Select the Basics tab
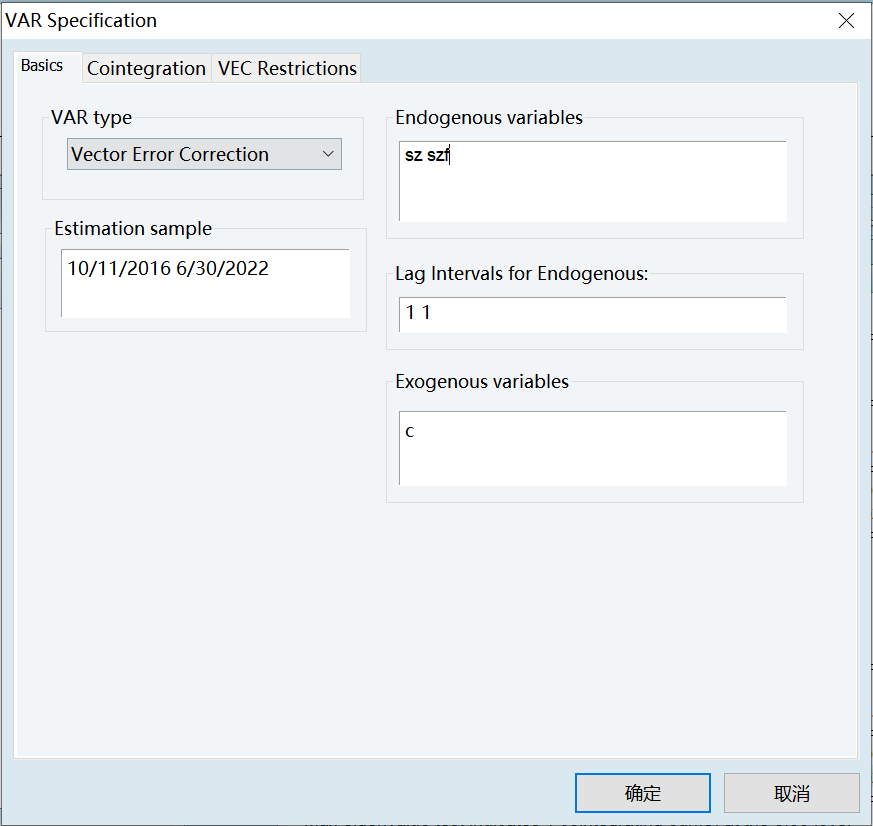 pyautogui.click(x=42, y=66)
